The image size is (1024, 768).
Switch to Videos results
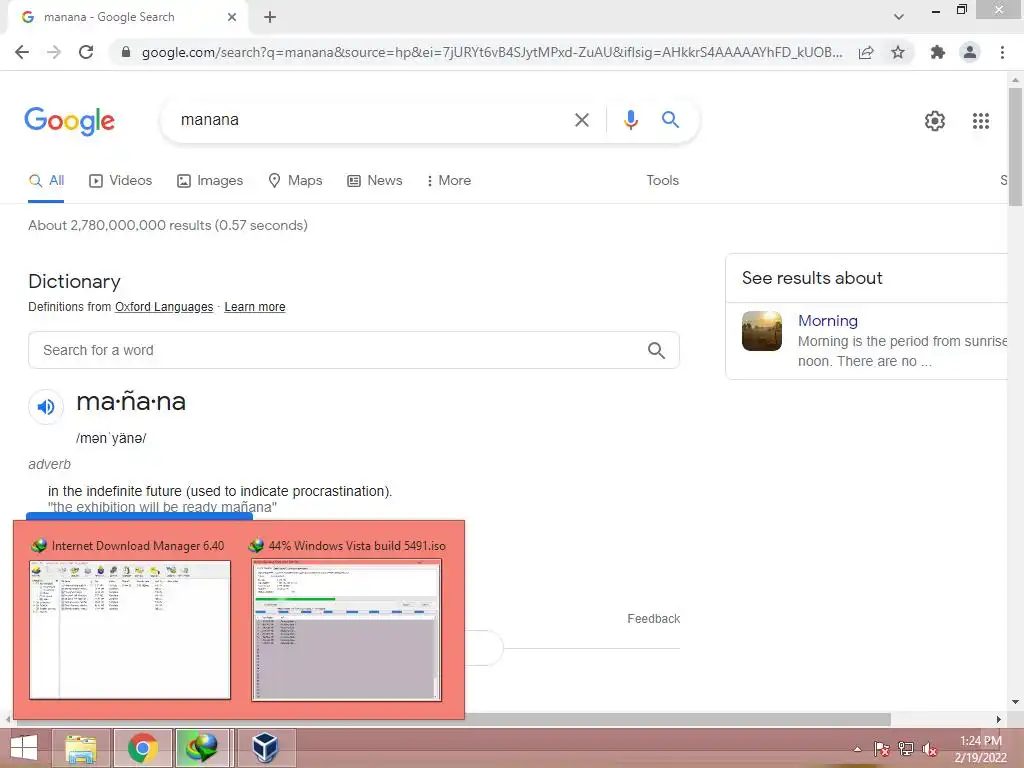click(x=121, y=181)
